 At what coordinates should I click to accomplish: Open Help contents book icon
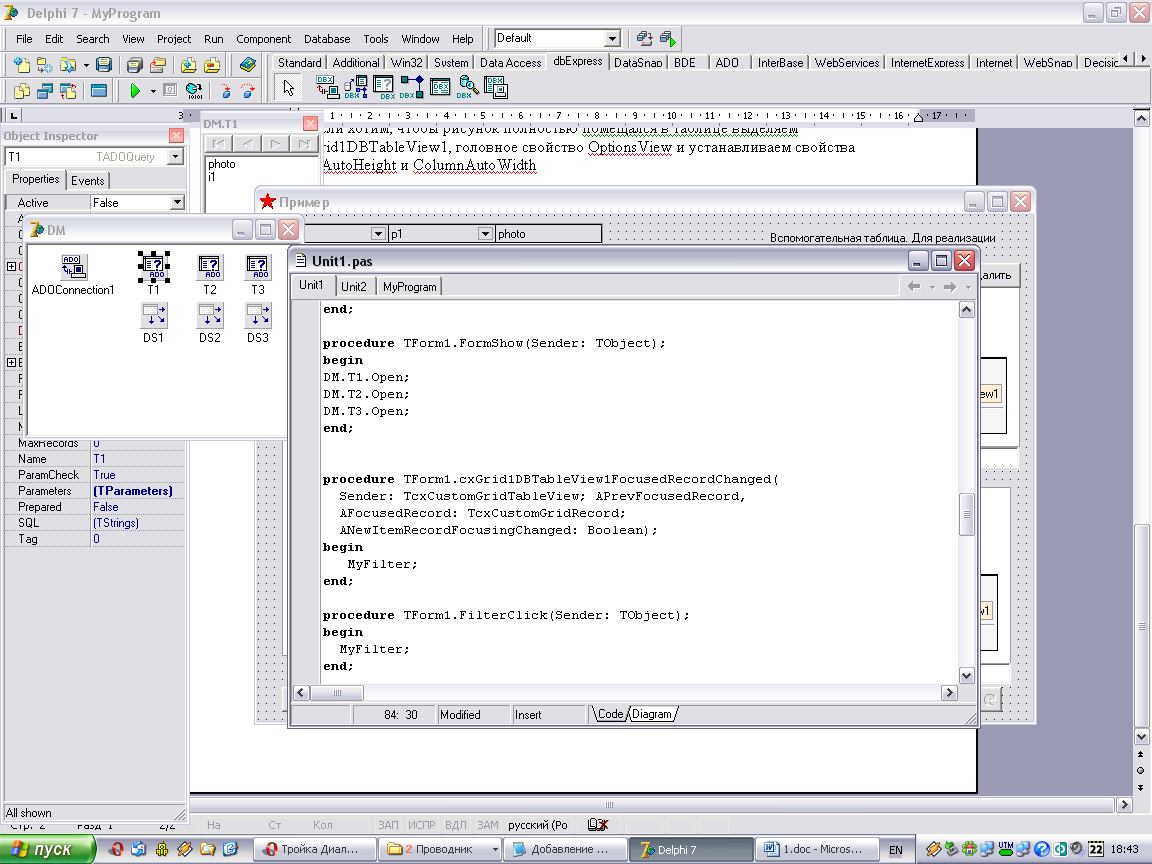[x=248, y=65]
